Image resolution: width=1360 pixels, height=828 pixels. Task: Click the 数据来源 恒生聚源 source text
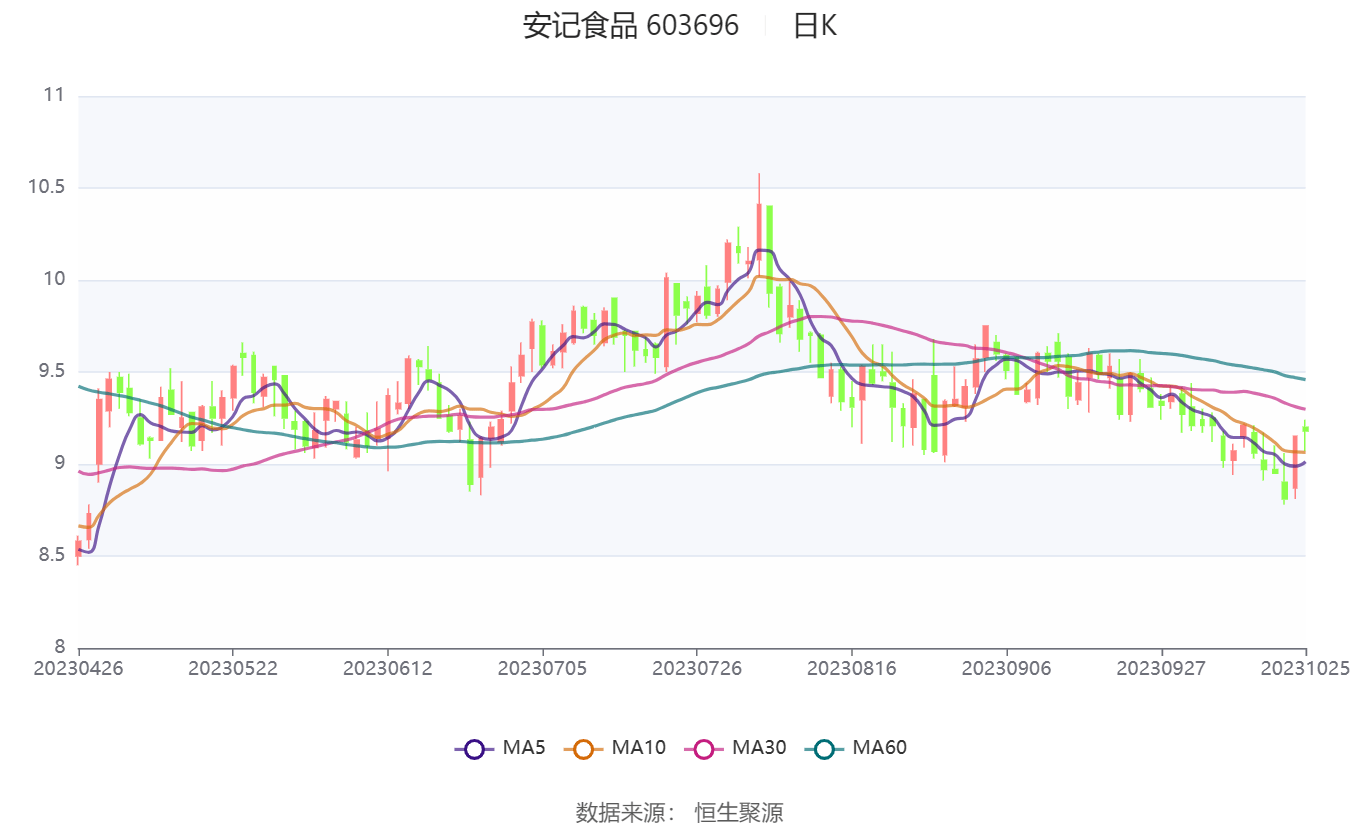(x=679, y=812)
